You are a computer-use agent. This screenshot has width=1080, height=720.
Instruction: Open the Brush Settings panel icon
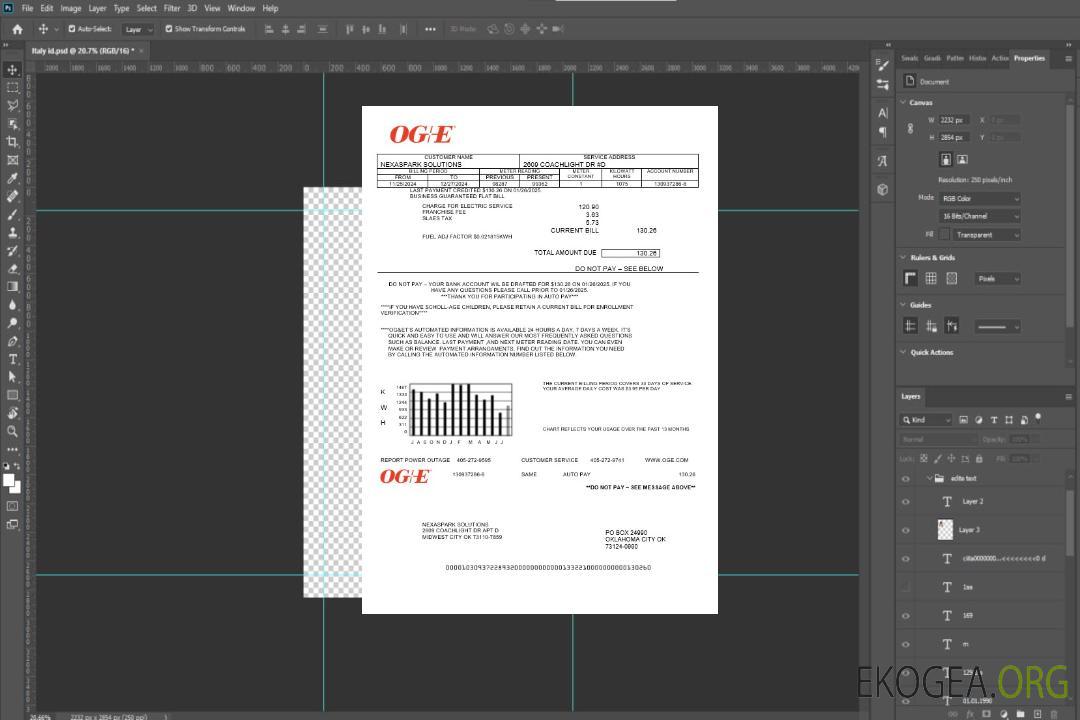tap(882, 64)
